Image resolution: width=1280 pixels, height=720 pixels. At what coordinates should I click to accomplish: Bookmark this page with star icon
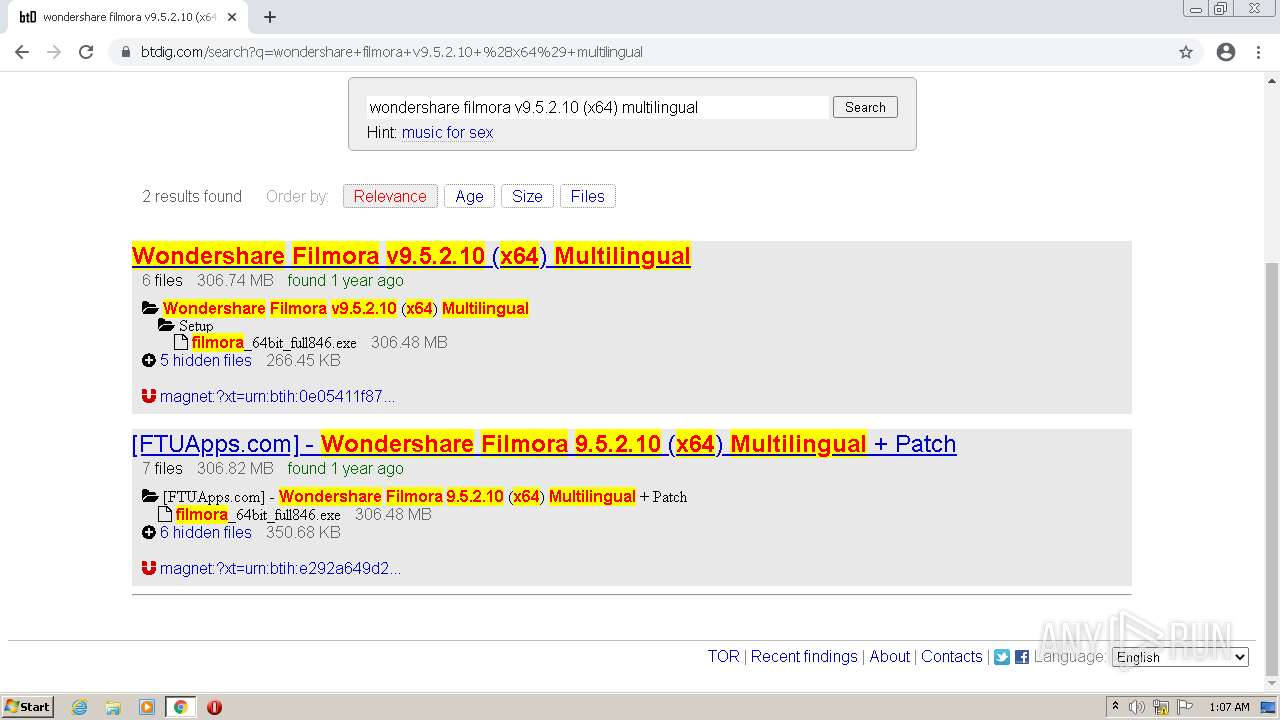(x=1186, y=52)
